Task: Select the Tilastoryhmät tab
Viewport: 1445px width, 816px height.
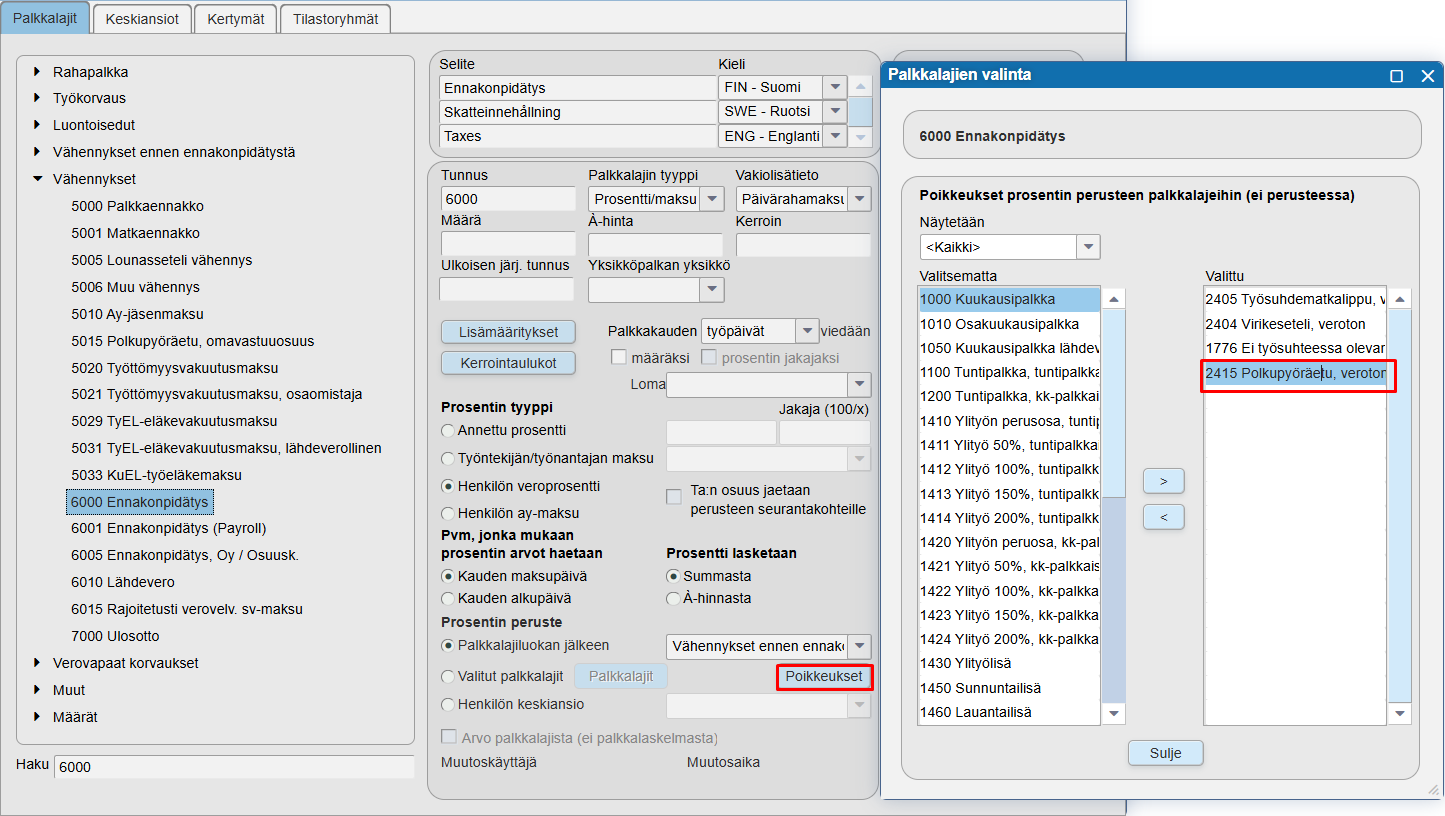Action: 335,18
